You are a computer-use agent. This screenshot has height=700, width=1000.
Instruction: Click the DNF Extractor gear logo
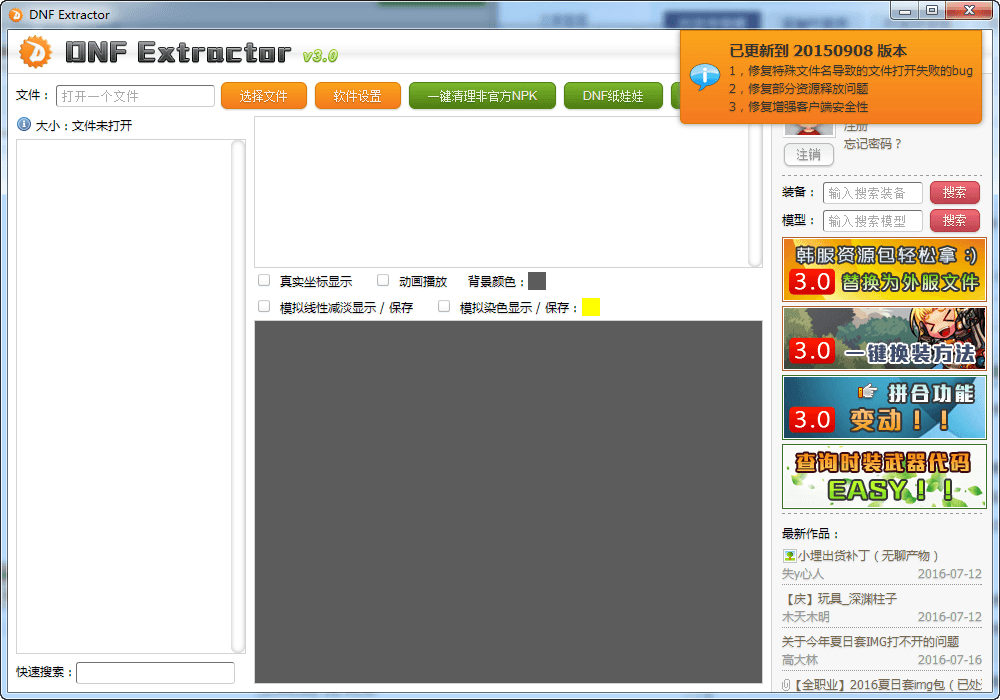pos(35,52)
